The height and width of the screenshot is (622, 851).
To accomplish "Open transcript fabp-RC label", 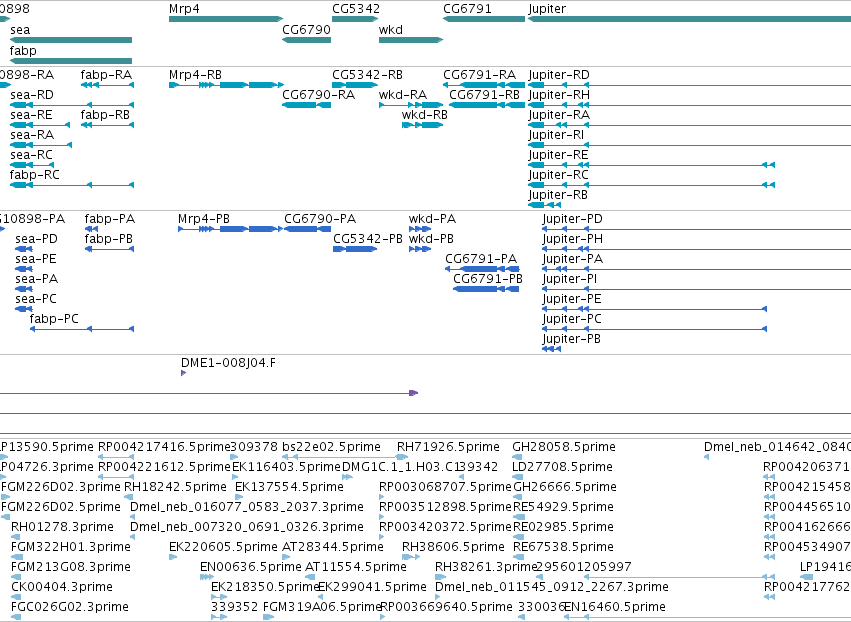I will 35,175.
